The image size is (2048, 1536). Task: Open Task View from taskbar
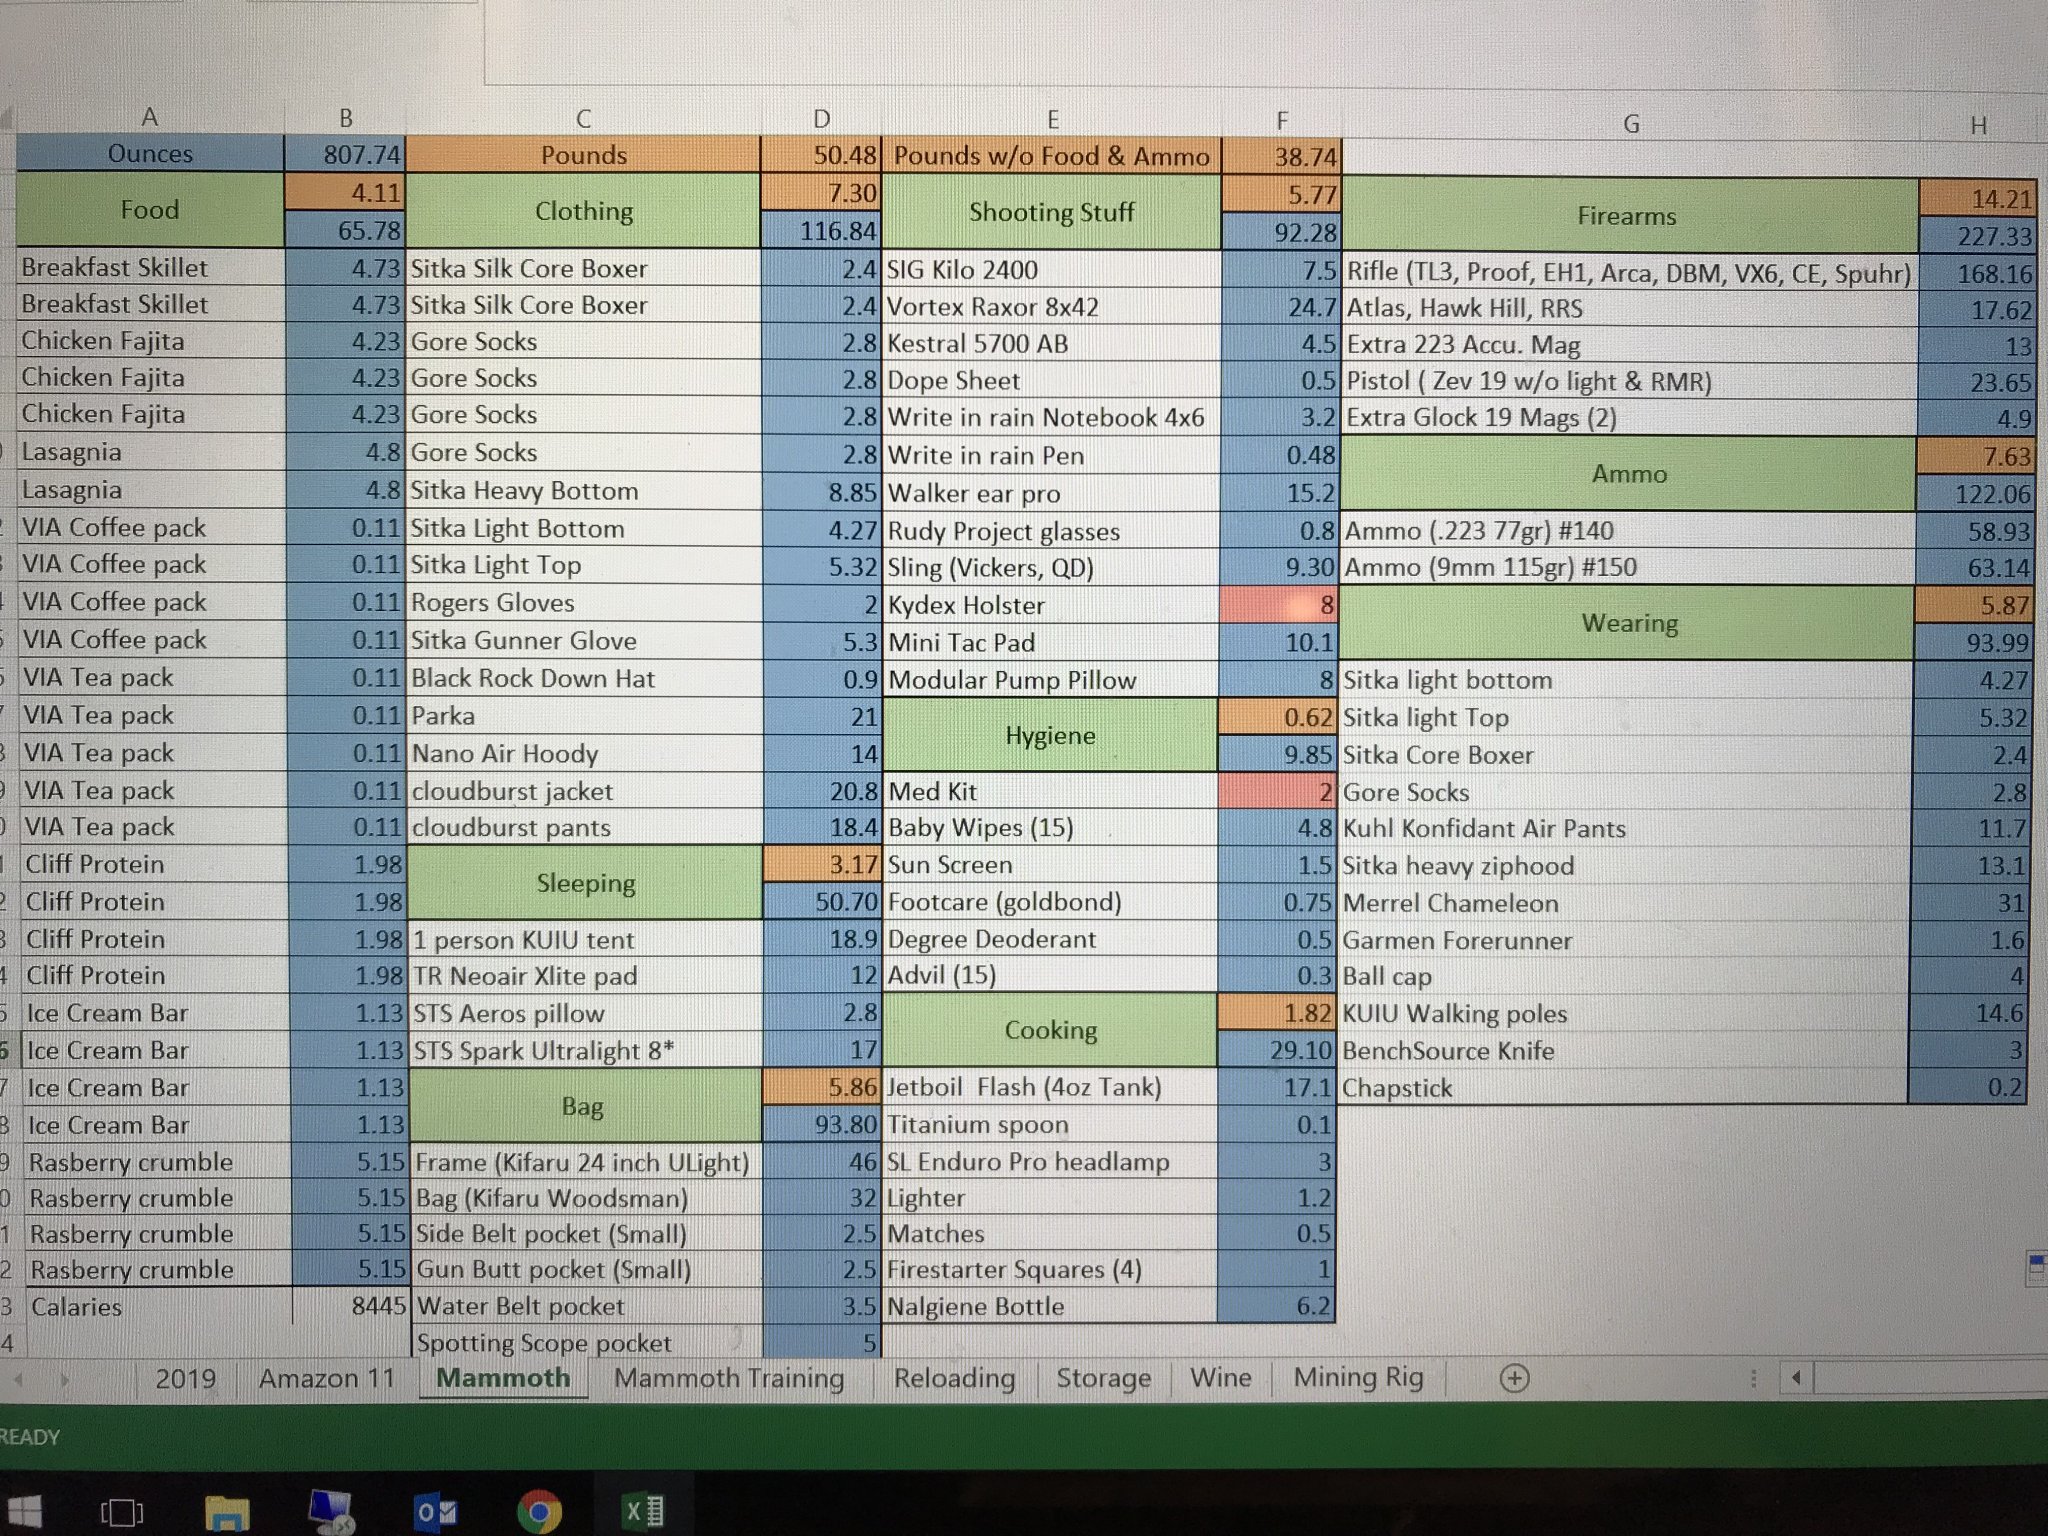(x=122, y=1512)
